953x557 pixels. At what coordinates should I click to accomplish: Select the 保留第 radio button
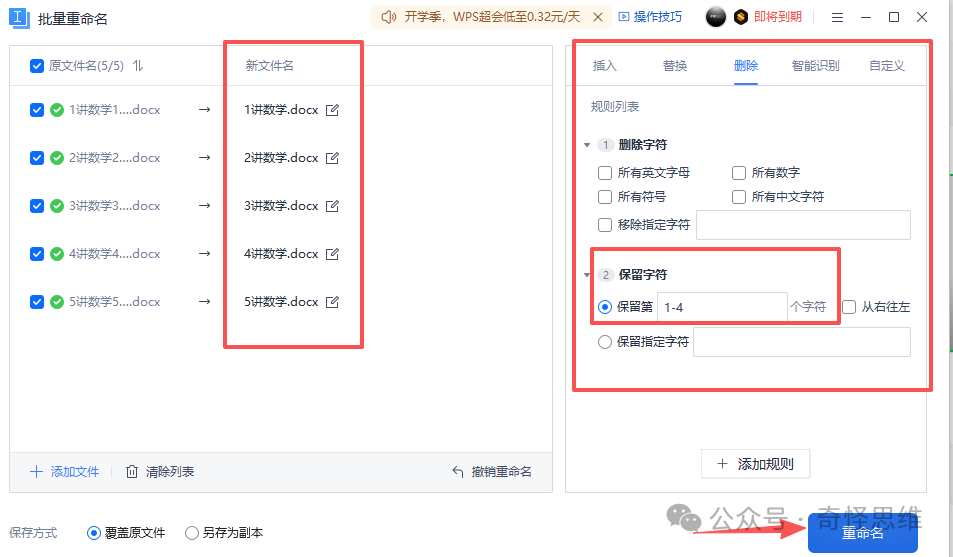(x=605, y=307)
